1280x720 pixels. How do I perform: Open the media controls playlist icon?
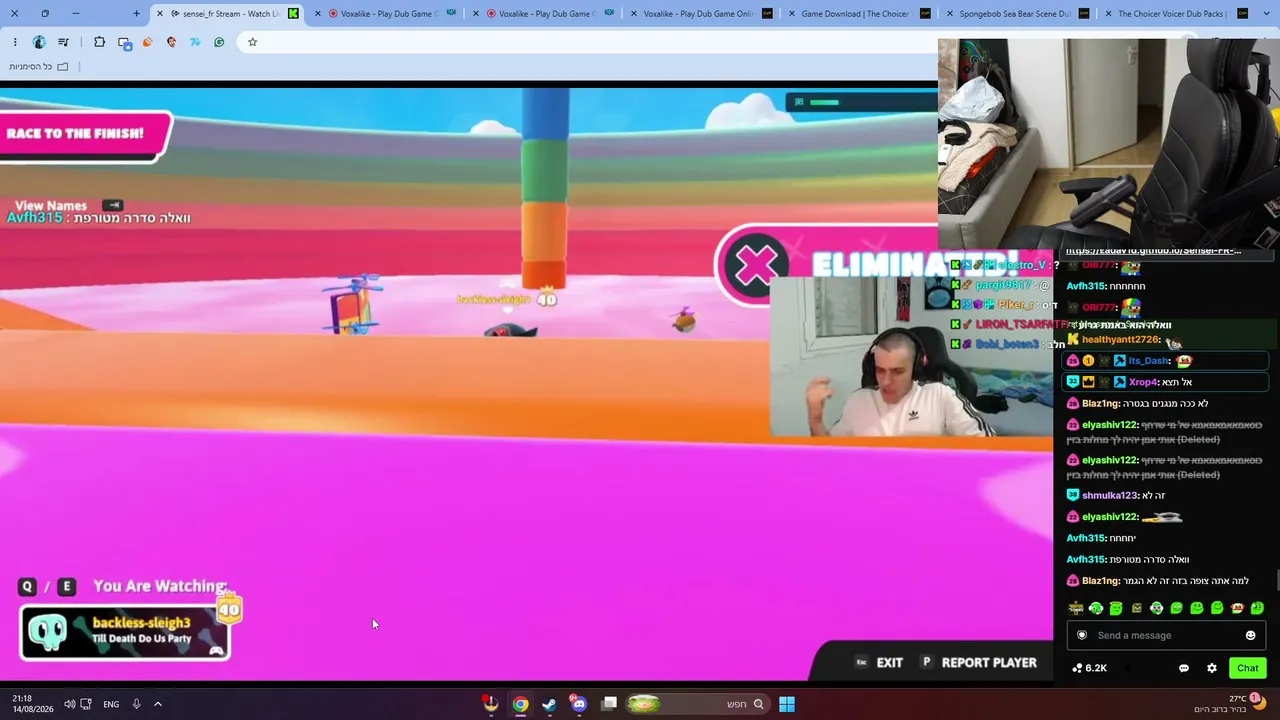(64, 42)
